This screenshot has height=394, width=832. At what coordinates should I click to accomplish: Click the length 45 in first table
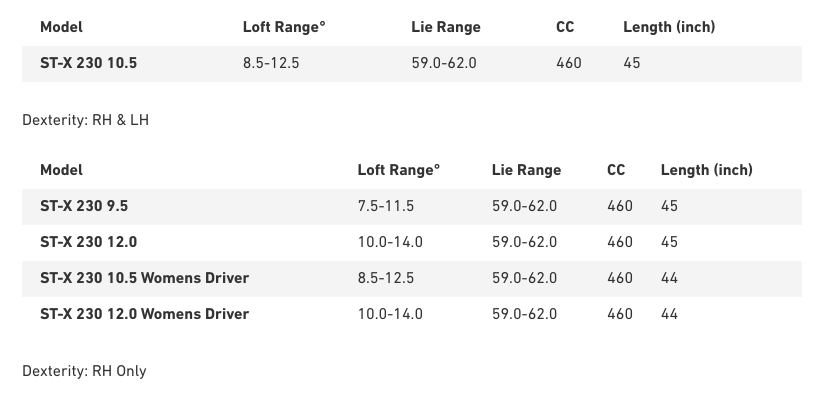631,63
